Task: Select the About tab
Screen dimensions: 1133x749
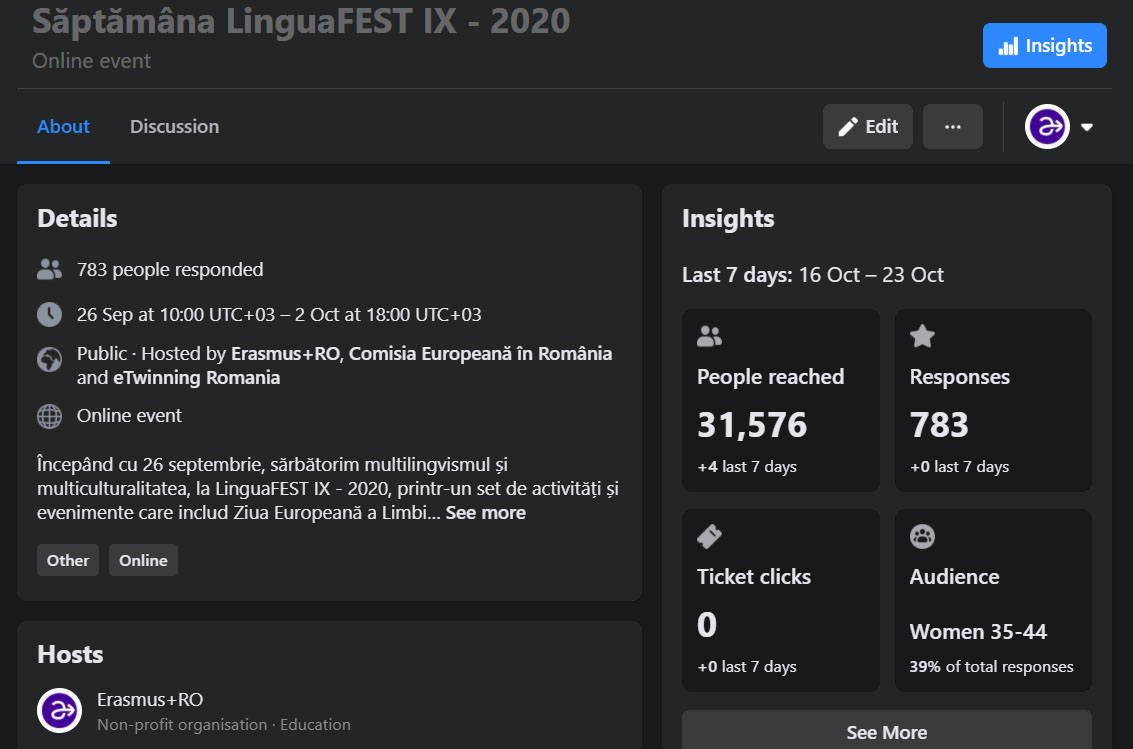Action: [63, 127]
